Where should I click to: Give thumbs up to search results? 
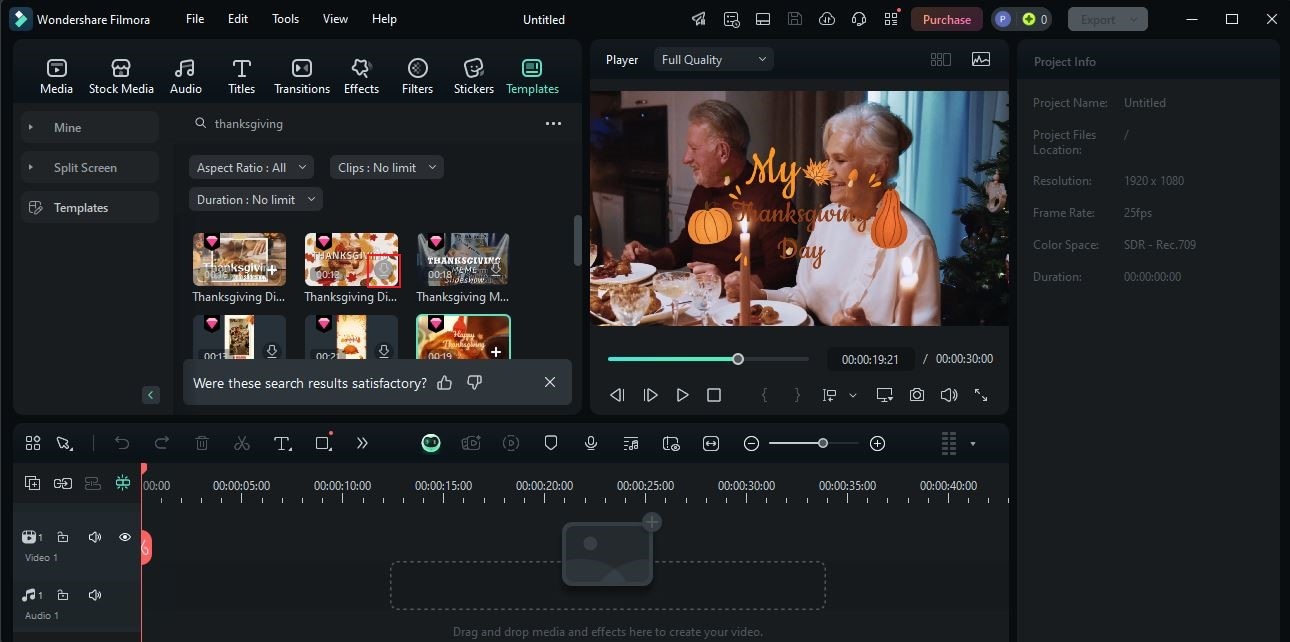pos(445,383)
